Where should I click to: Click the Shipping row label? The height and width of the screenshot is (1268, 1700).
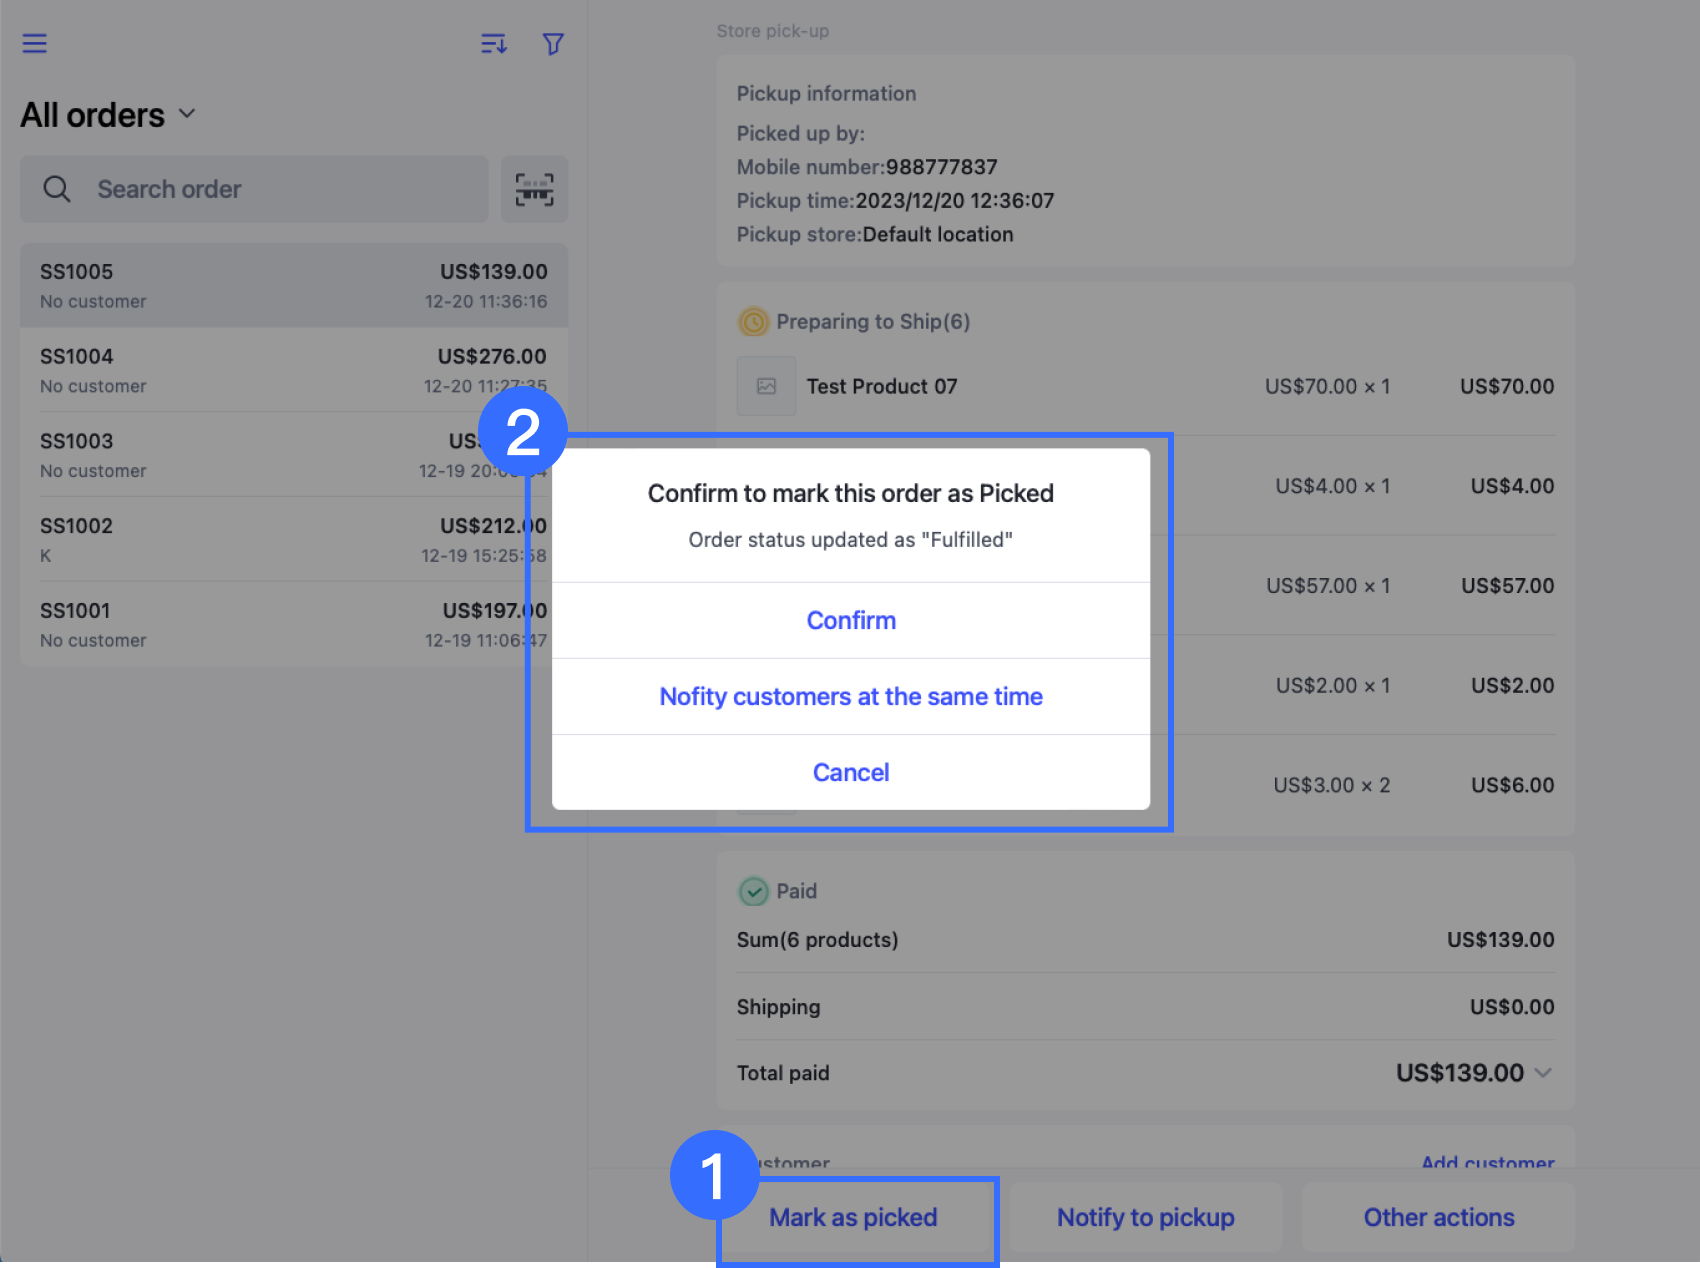point(779,1007)
